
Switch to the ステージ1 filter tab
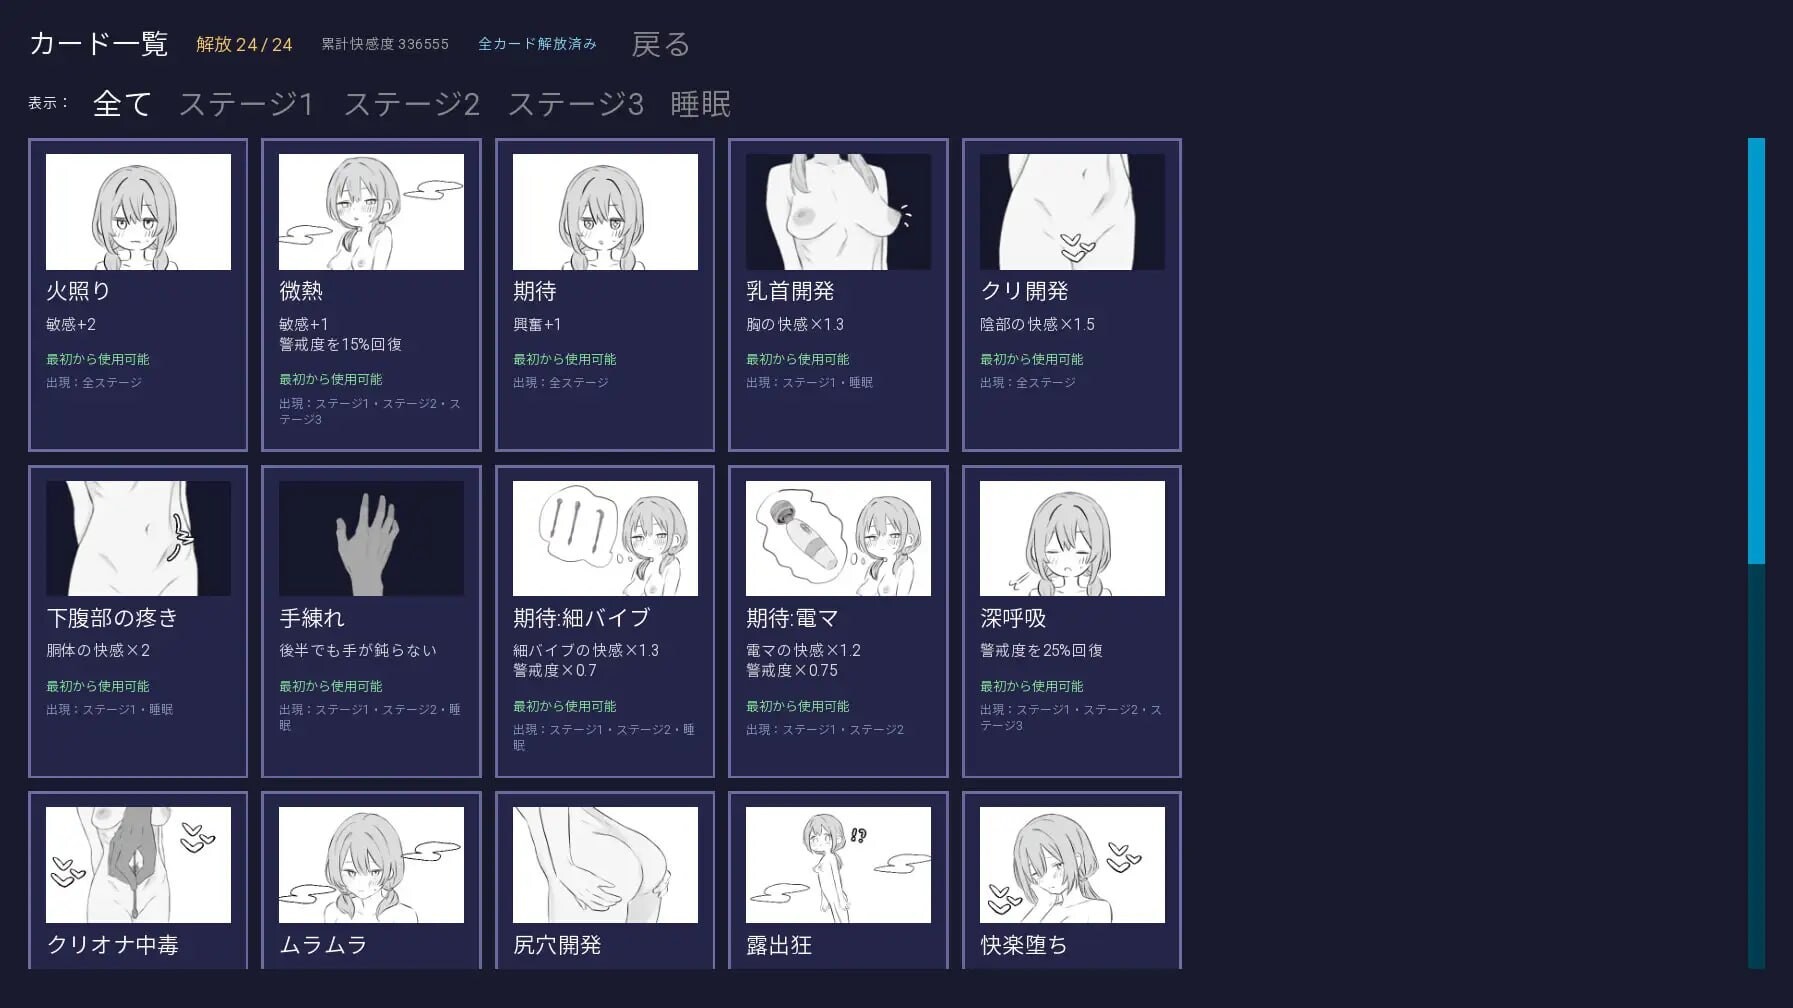247,104
